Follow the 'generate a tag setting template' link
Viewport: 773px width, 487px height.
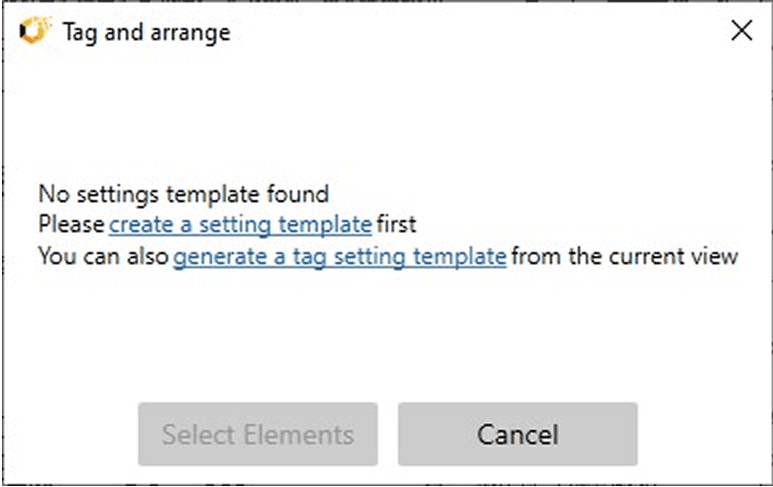pyautogui.click(x=339, y=257)
